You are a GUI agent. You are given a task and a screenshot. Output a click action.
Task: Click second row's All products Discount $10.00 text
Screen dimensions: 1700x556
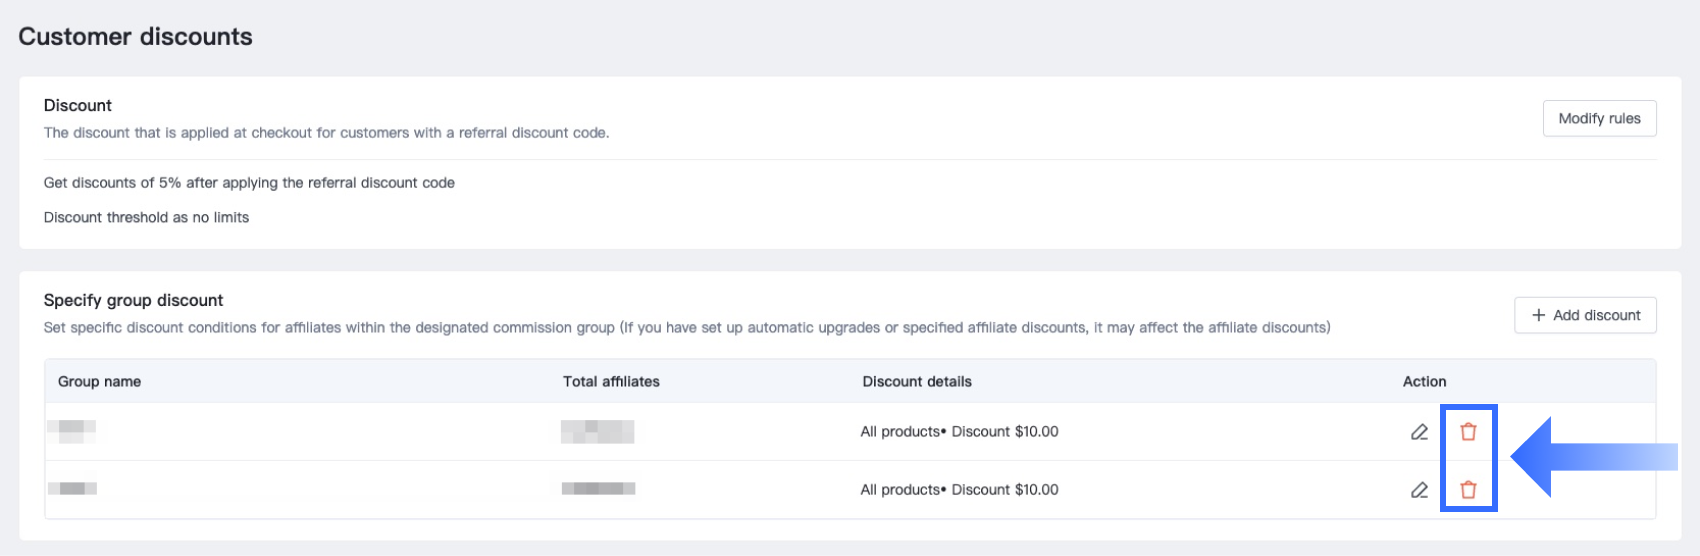click(x=959, y=490)
